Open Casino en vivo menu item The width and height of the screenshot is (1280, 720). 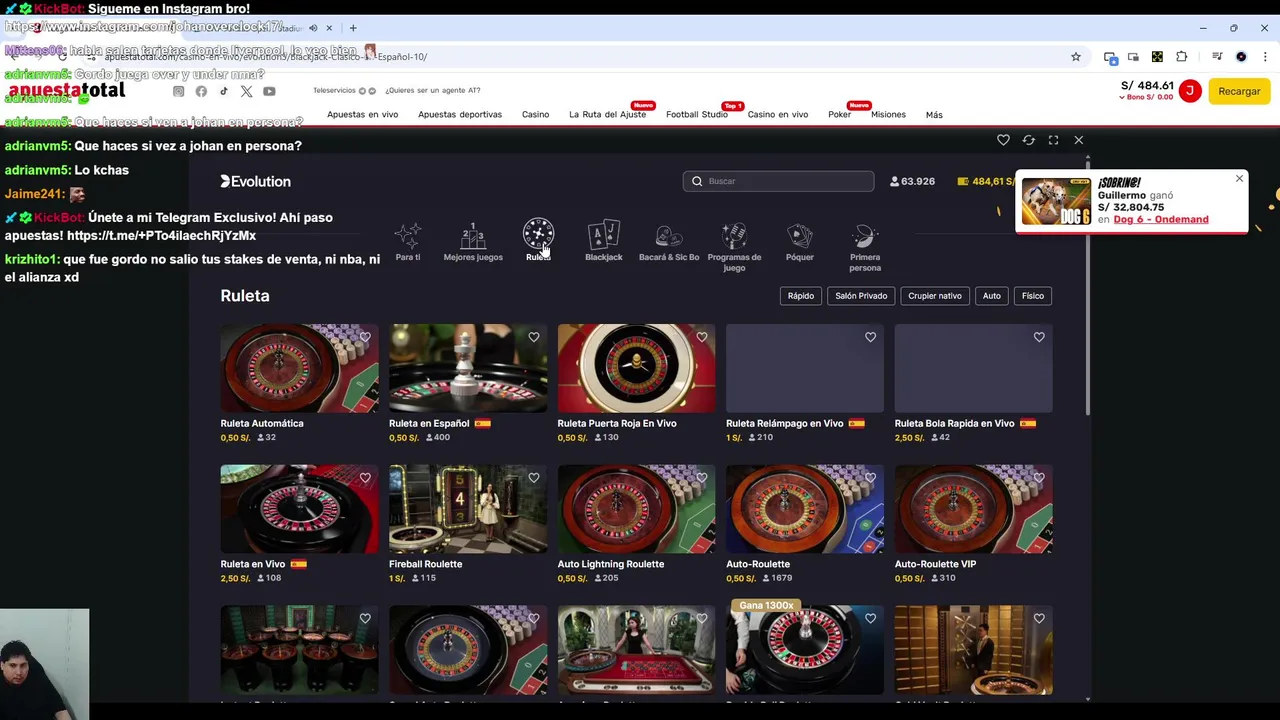(x=778, y=115)
